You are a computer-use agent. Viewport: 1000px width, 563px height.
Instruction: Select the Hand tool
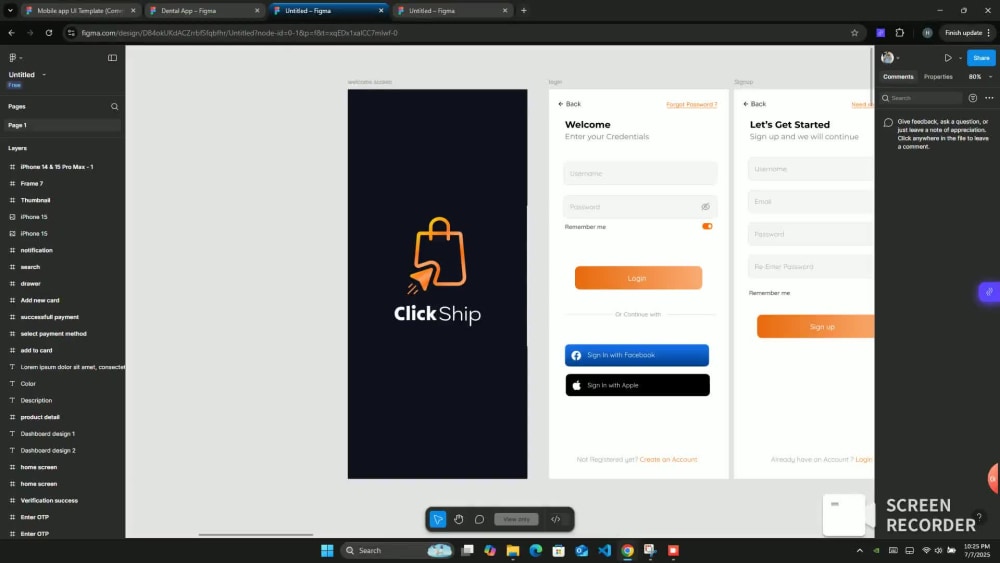[x=459, y=519]
